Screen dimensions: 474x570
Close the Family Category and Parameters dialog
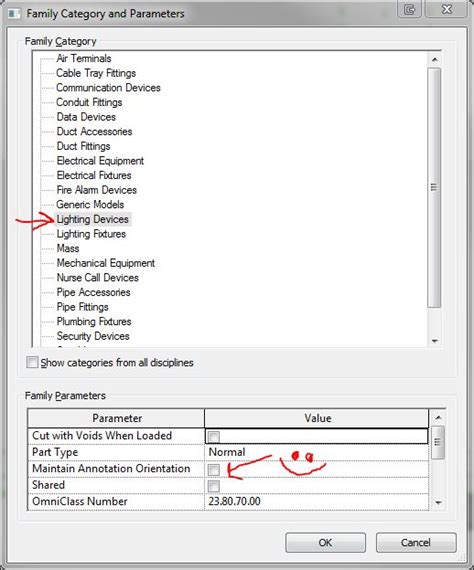click(447, 9)
